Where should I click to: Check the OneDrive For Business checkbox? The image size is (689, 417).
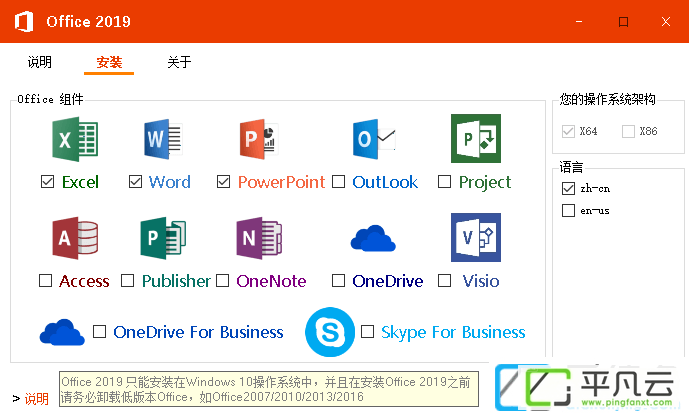100,331
